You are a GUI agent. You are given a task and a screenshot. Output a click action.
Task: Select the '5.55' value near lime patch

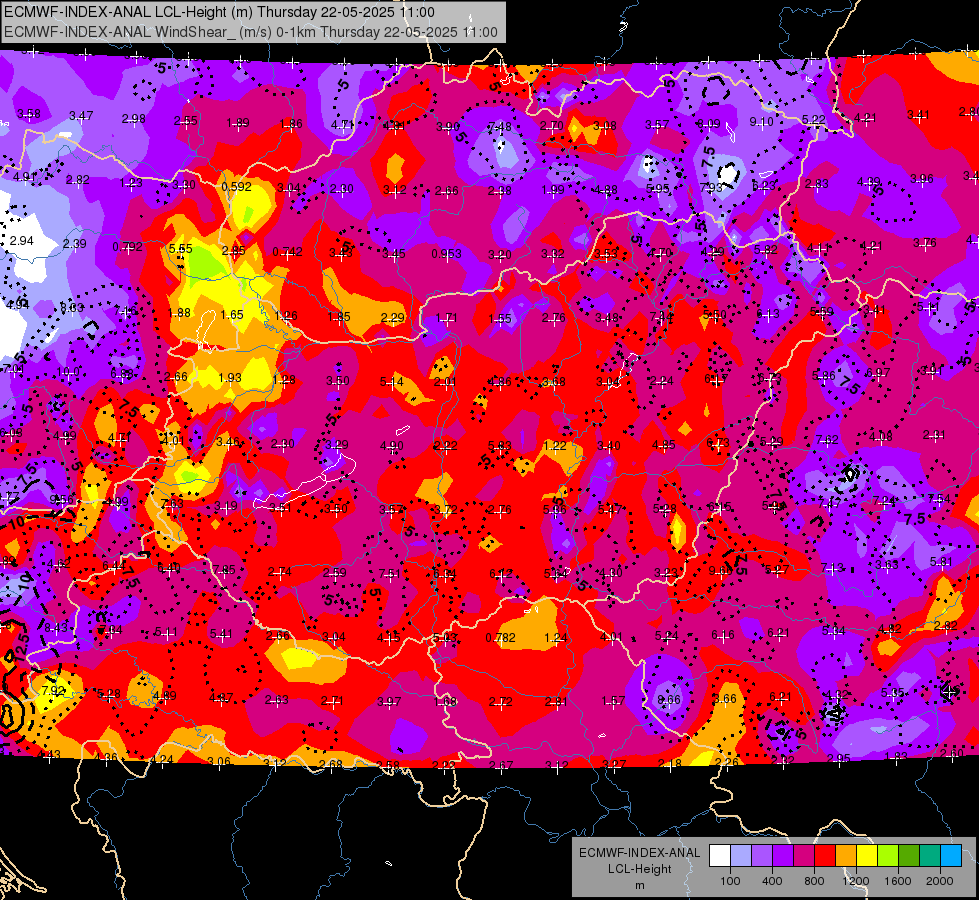[180, 249]
